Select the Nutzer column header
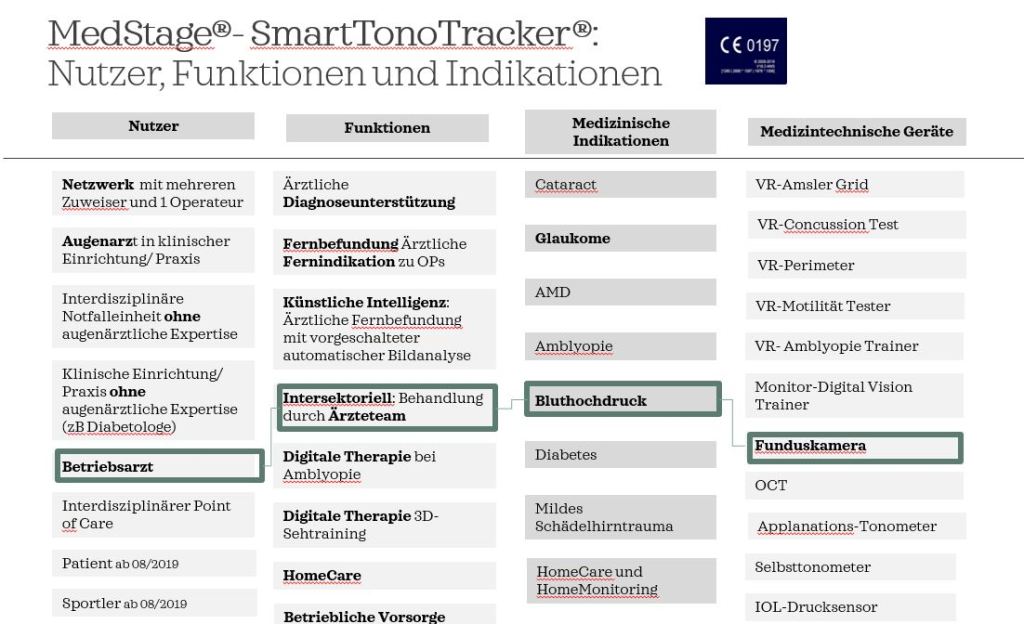Viewport: 1024px width, 624px height. [x=153, y=126]
